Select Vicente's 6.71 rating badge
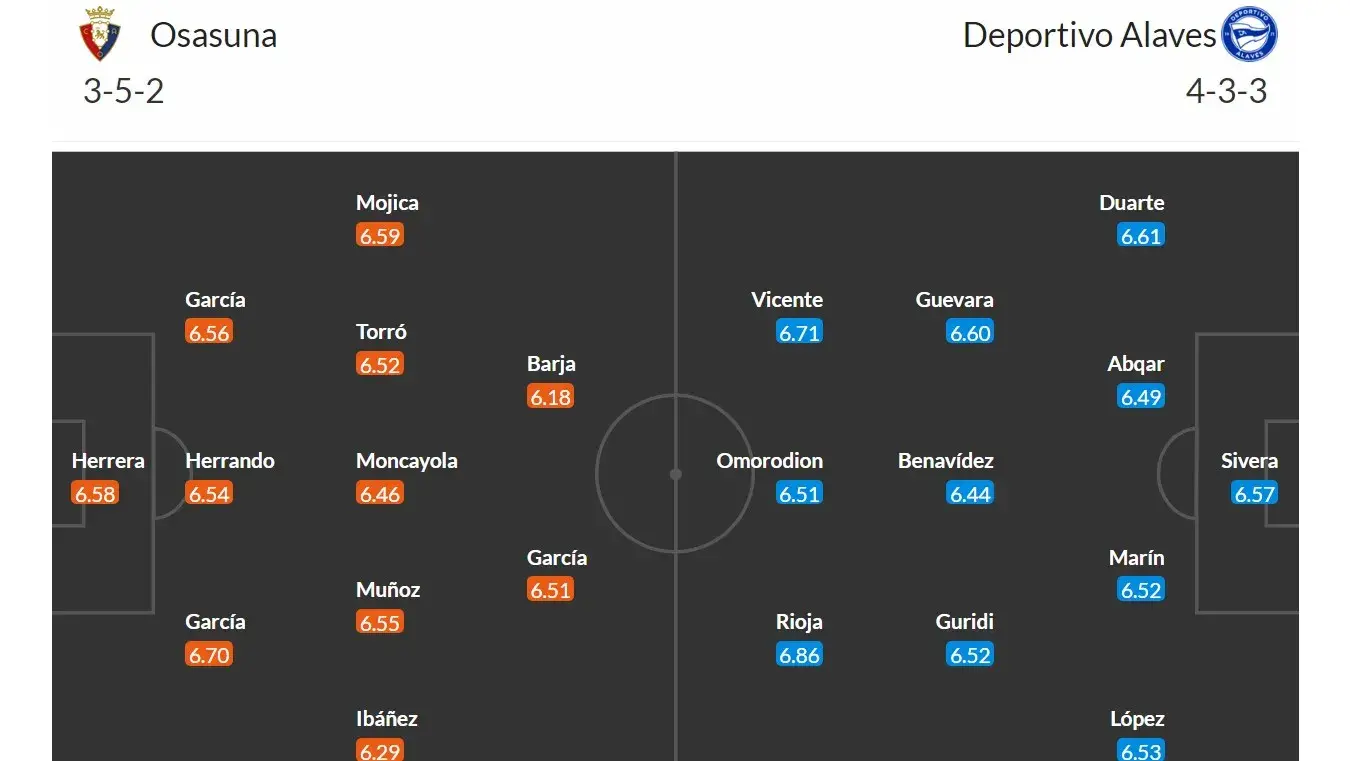Viewport: 1350px width, 761px height. tap(799, 333)
